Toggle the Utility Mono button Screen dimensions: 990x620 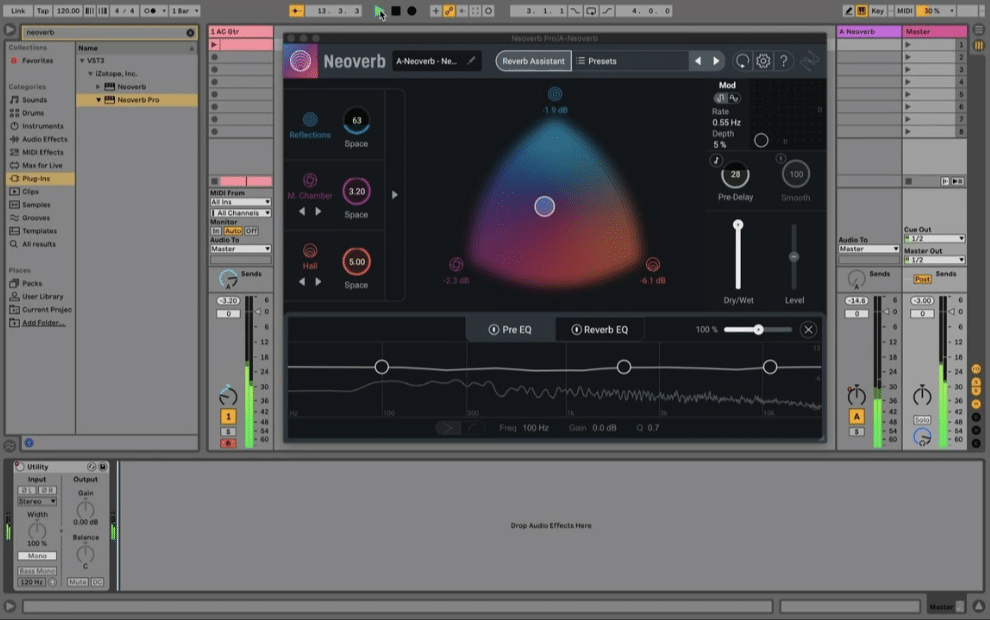click(37, 556)
